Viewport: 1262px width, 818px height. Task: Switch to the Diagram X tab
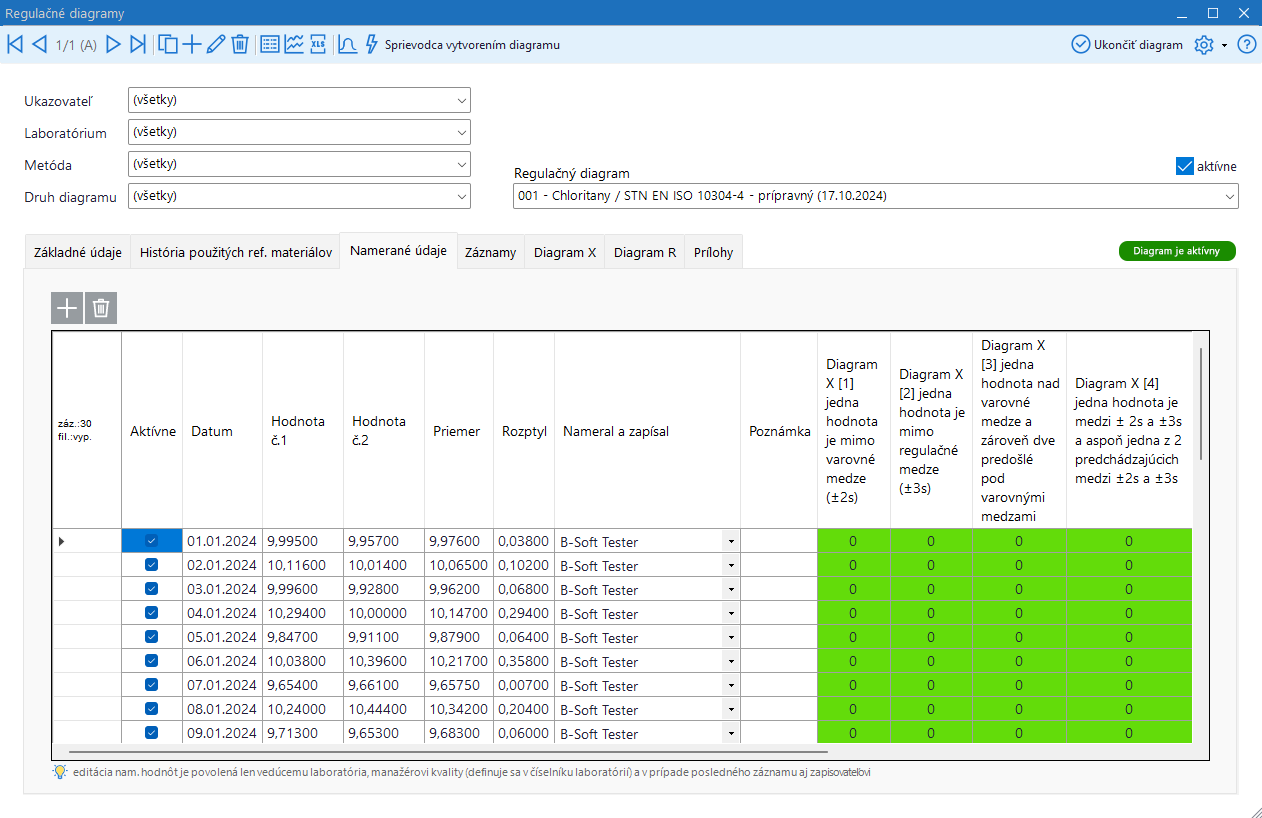[564, 253]
